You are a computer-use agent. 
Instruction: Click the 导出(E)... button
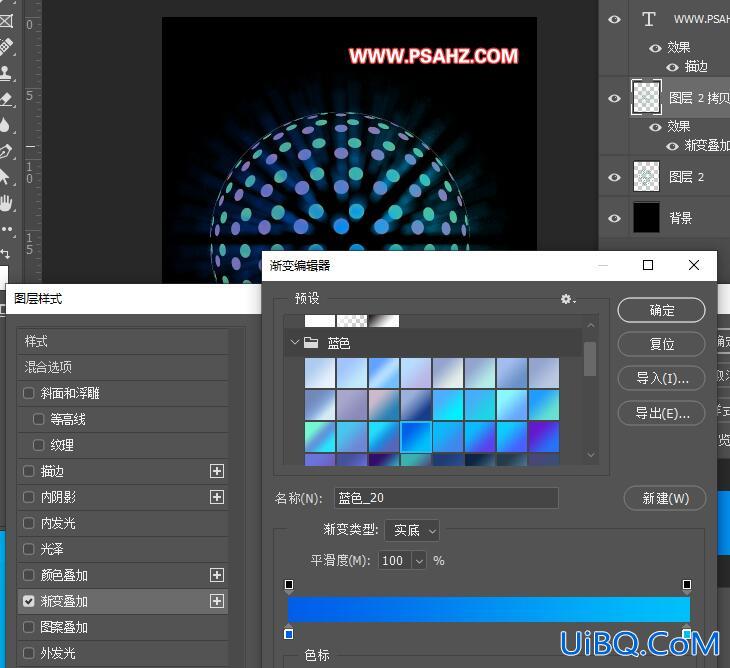[x=661, y=413]
